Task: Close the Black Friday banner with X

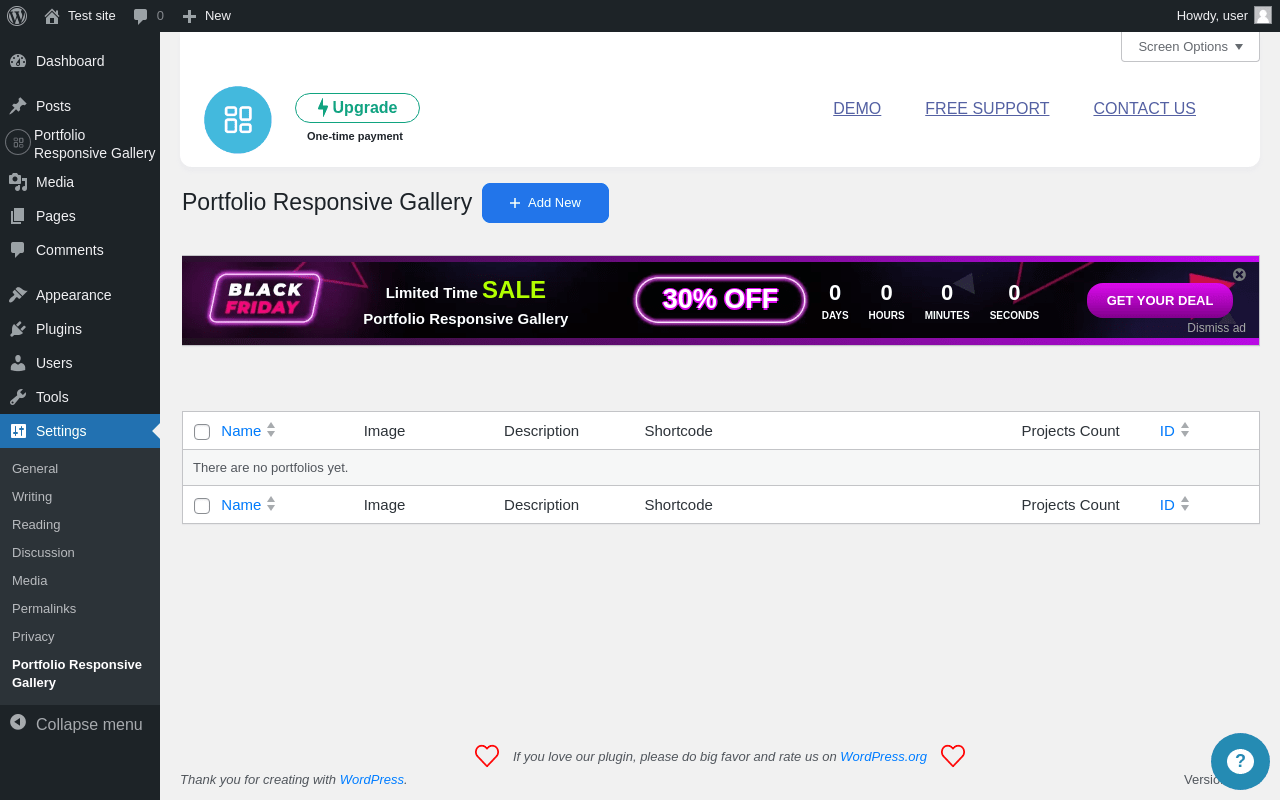Action: [x=1239, y=274]
